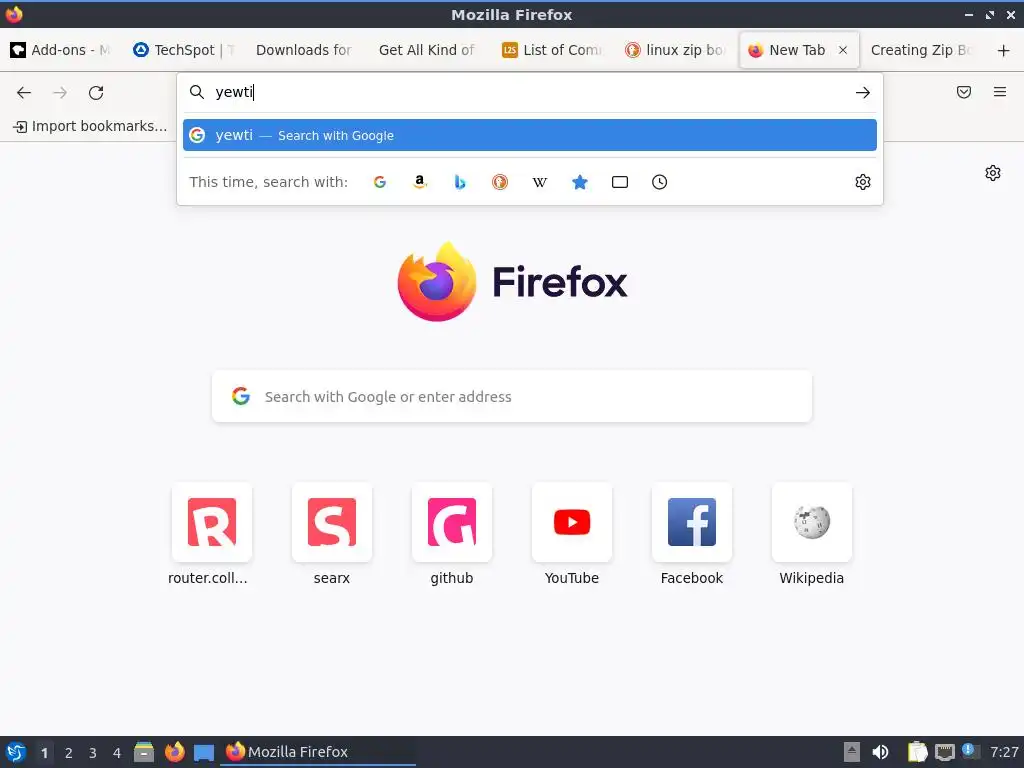Switch to the linux zip bo tab
1024x768 pixels.
[675, 50]
